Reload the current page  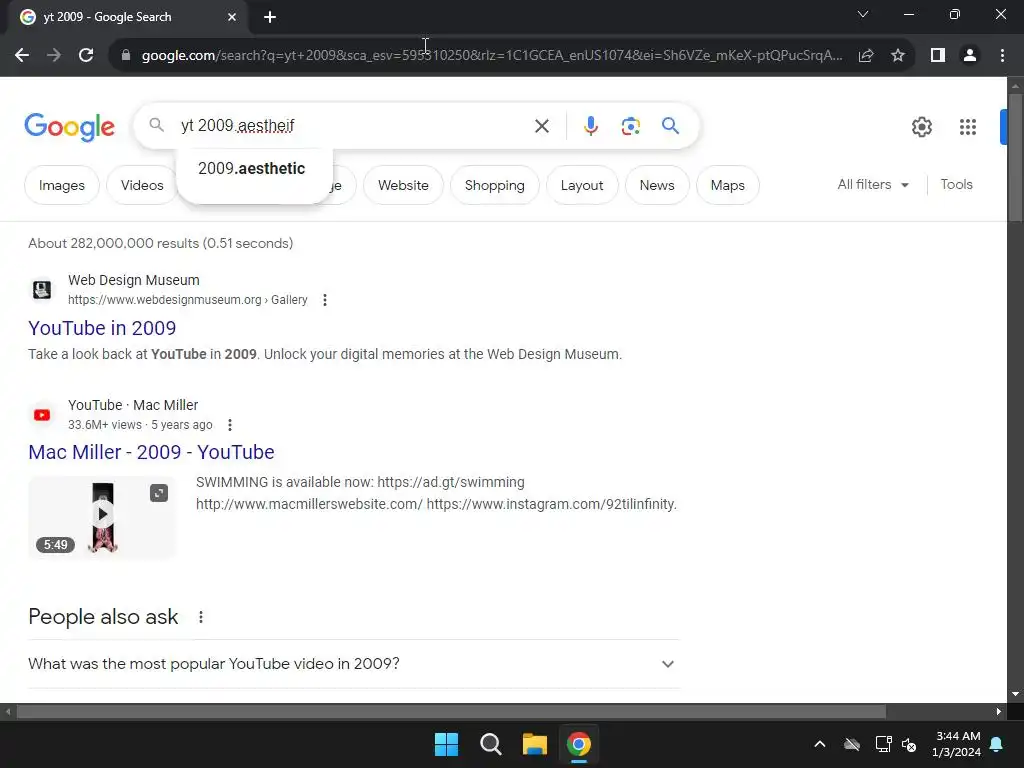(86, 56)
